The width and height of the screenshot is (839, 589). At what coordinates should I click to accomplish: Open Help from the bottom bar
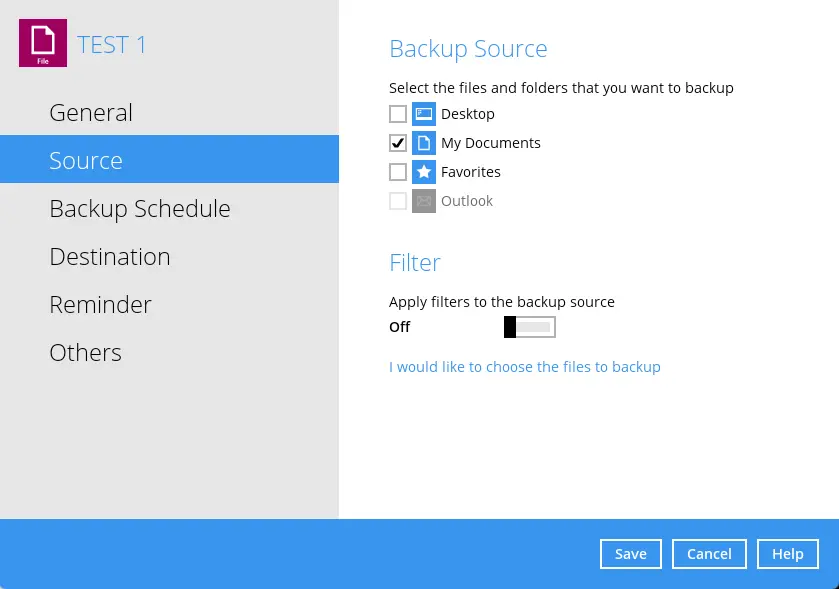tap(787, 553)
